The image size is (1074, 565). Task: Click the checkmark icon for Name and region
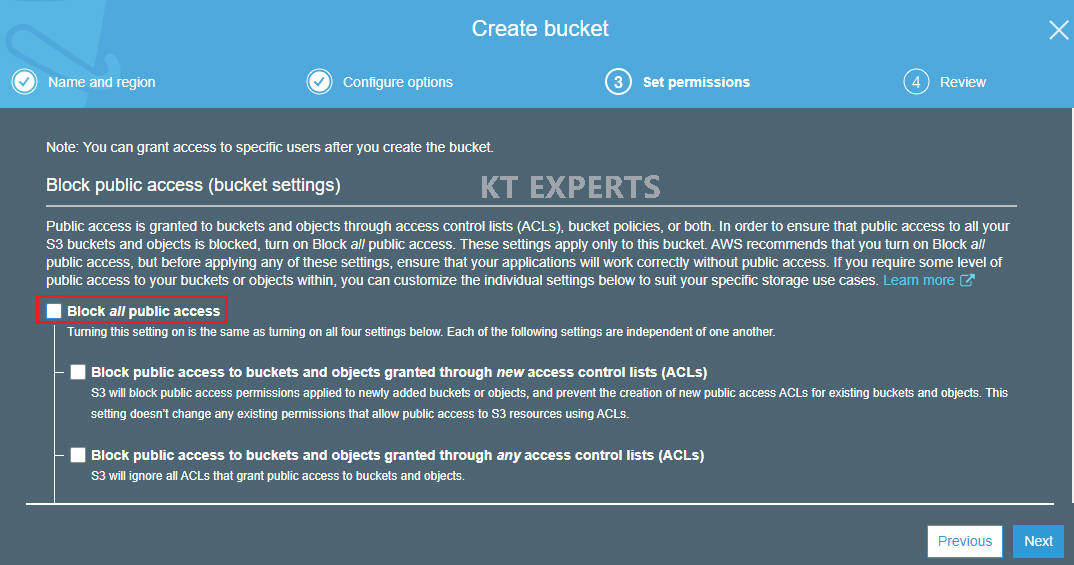pos(25,82)
